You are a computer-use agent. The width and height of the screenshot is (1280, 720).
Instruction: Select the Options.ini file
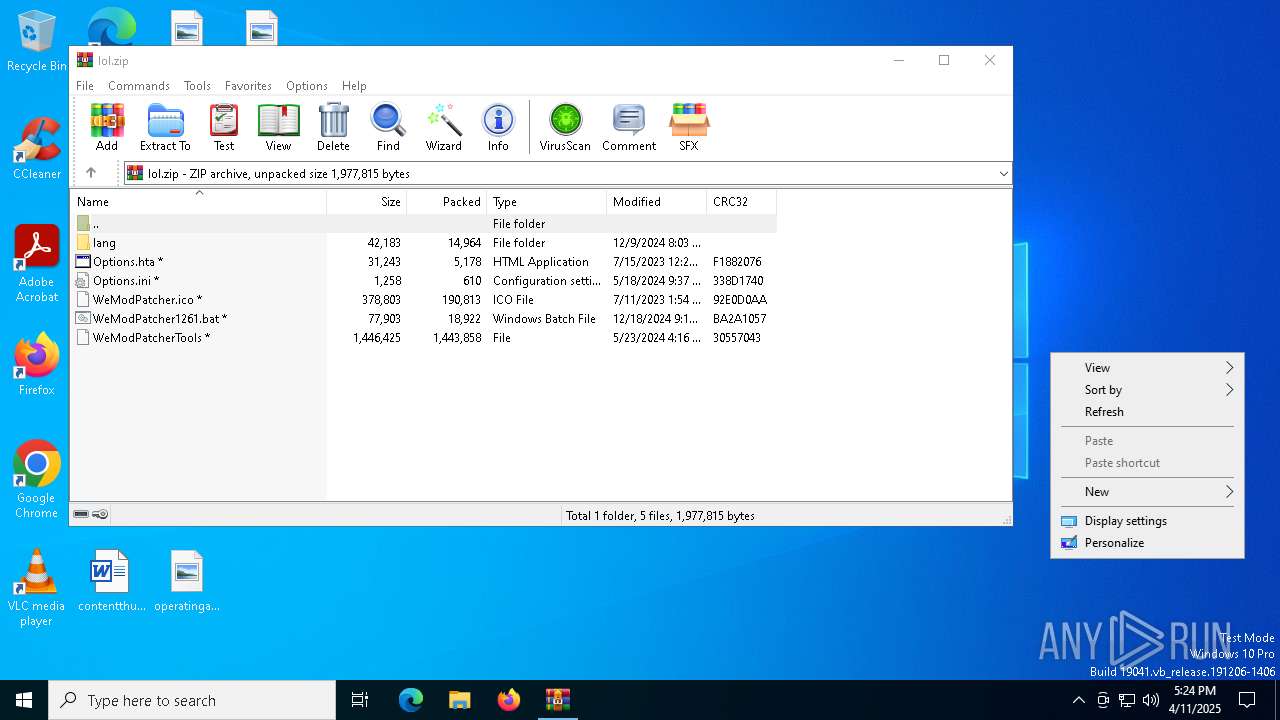(424, 281)
